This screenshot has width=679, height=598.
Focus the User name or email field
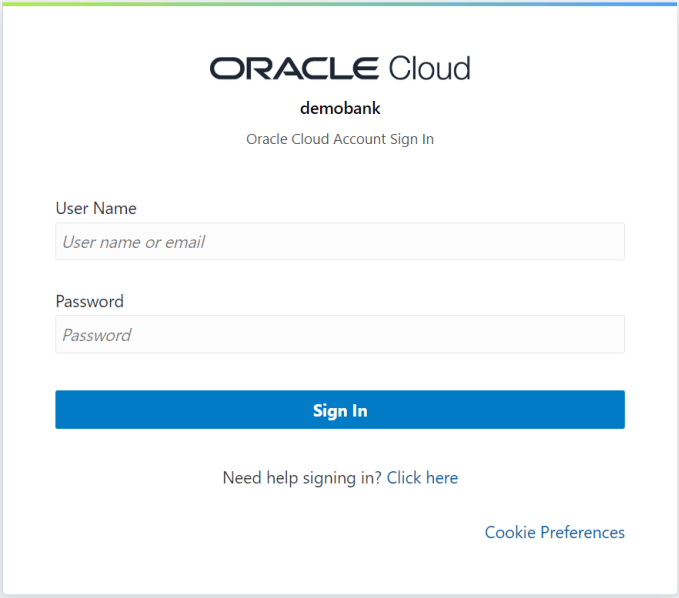coord(340,242)
